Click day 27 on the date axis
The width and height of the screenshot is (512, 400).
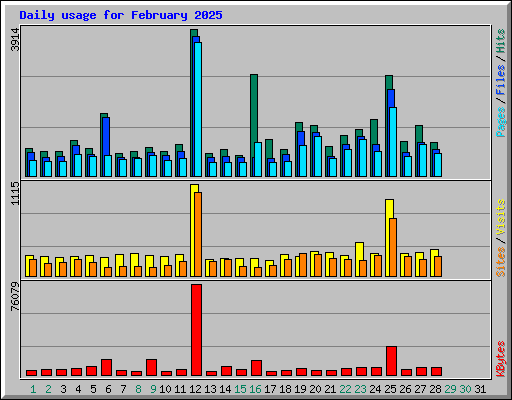[x=420, y=389]
